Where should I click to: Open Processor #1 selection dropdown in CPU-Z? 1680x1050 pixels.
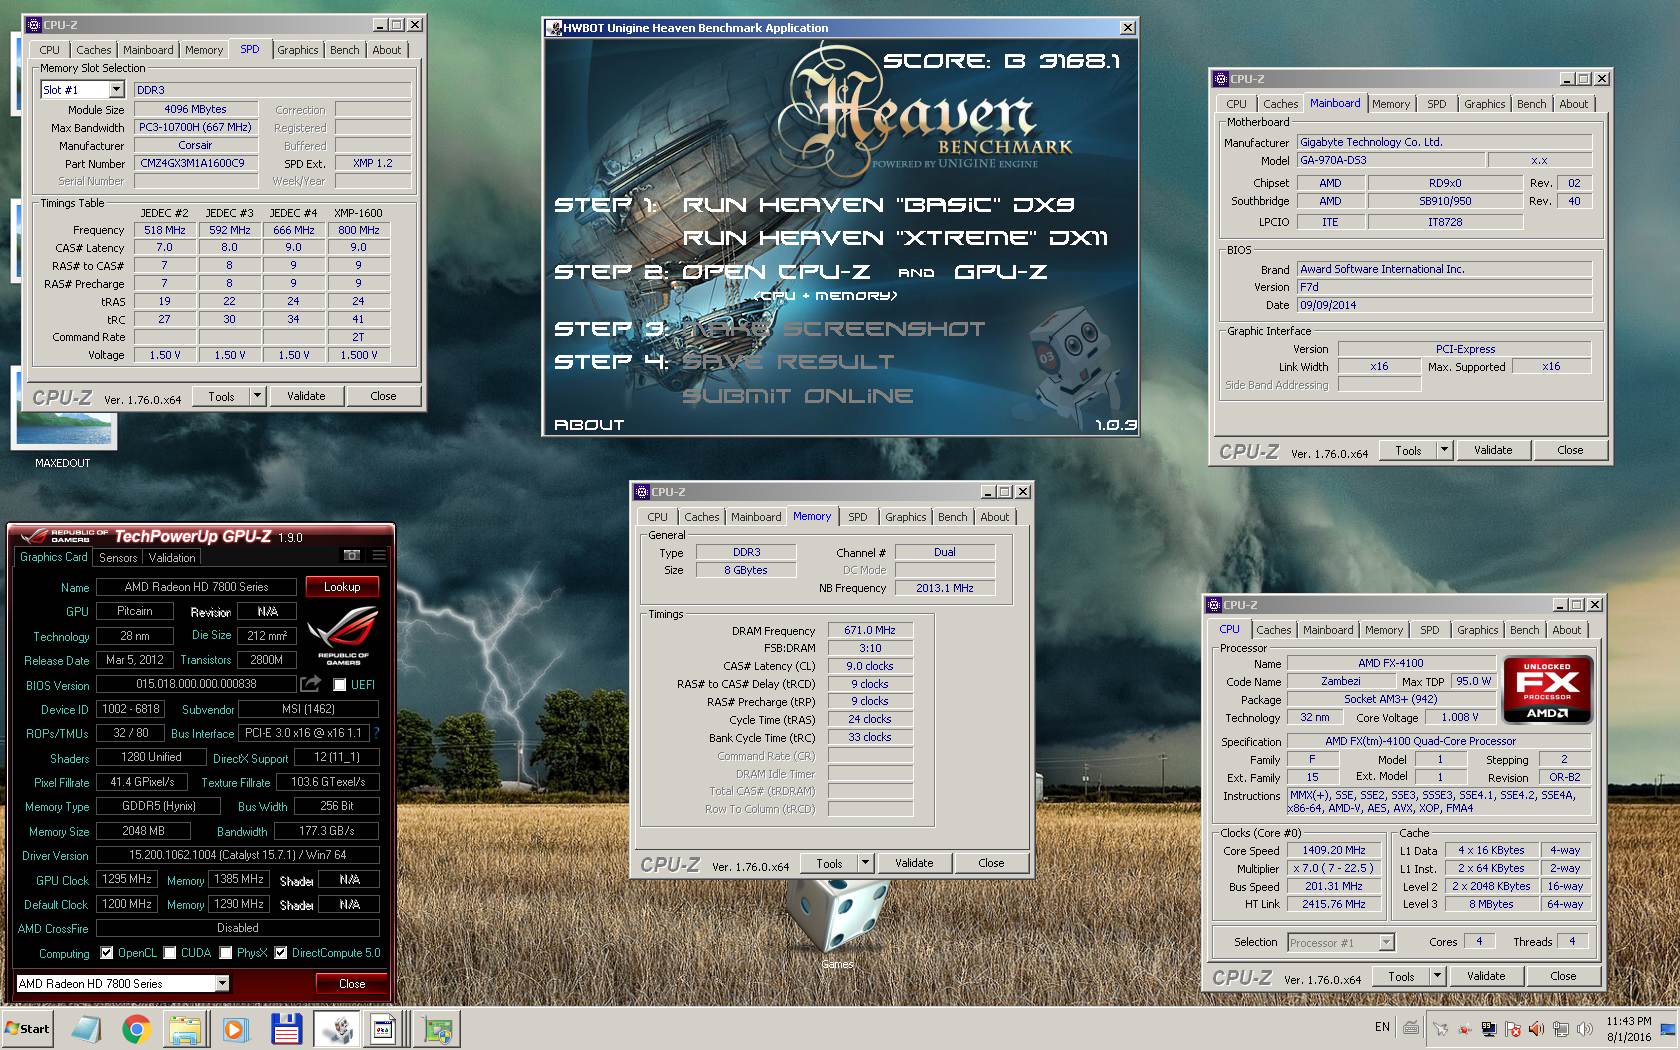tap(1386, 942)
